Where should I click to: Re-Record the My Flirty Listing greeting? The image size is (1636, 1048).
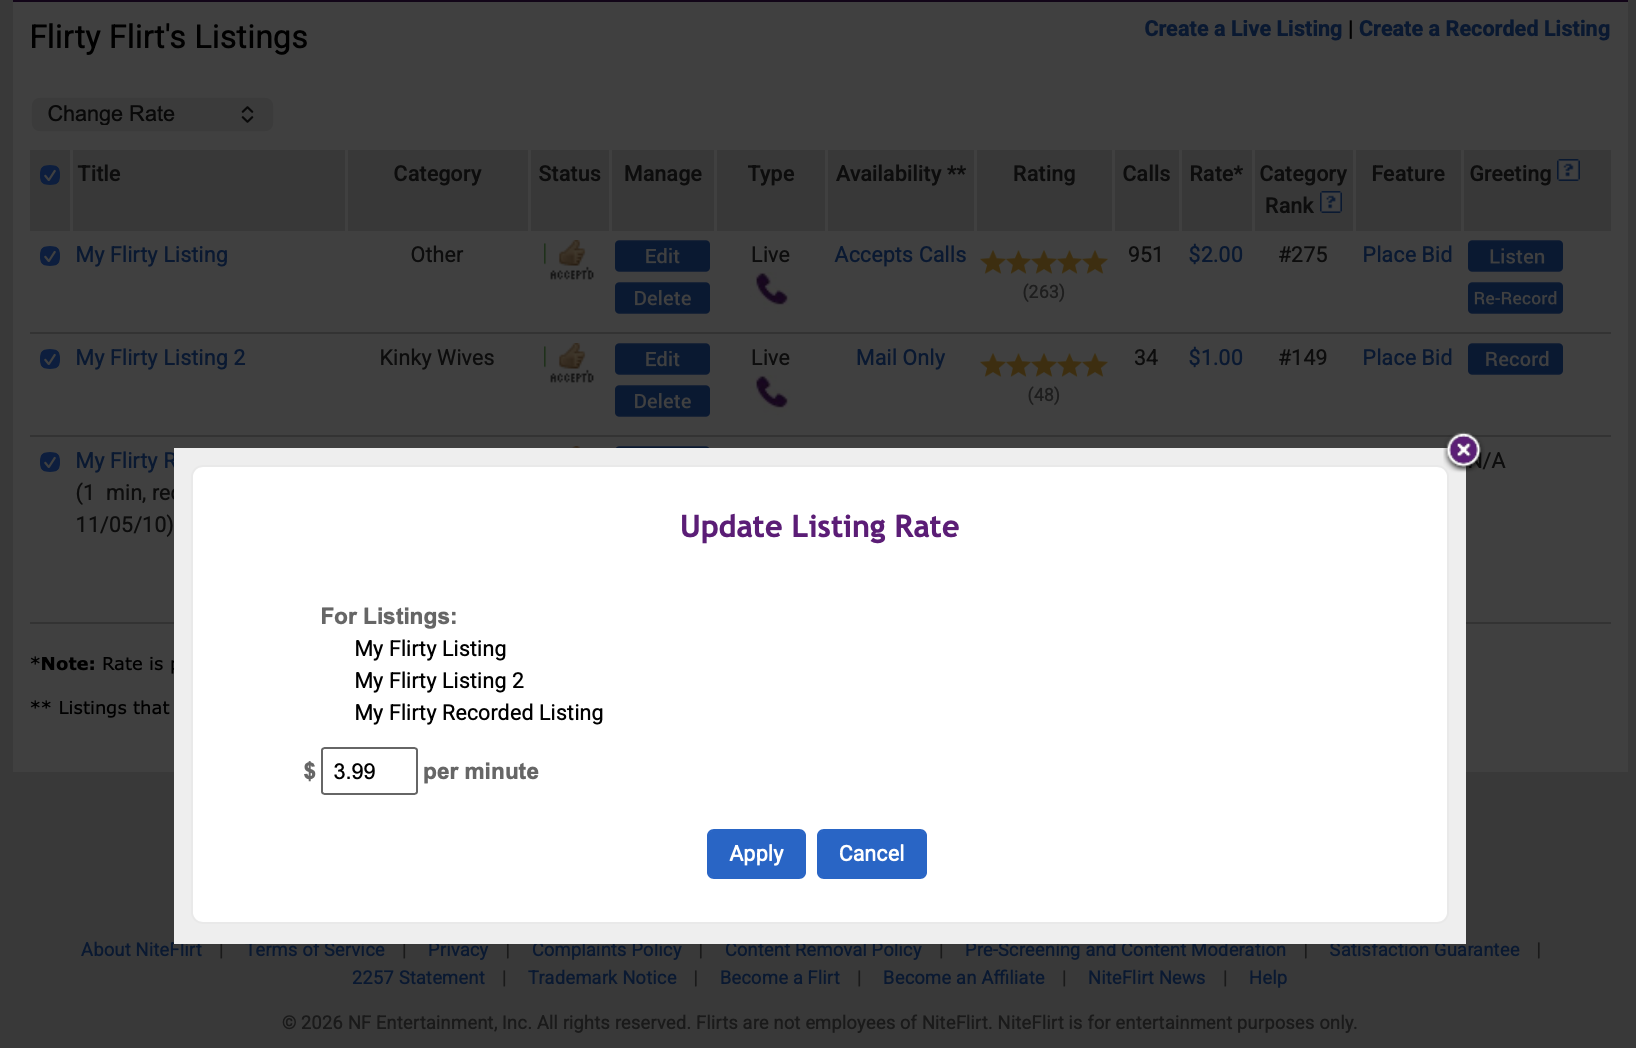1516,298
